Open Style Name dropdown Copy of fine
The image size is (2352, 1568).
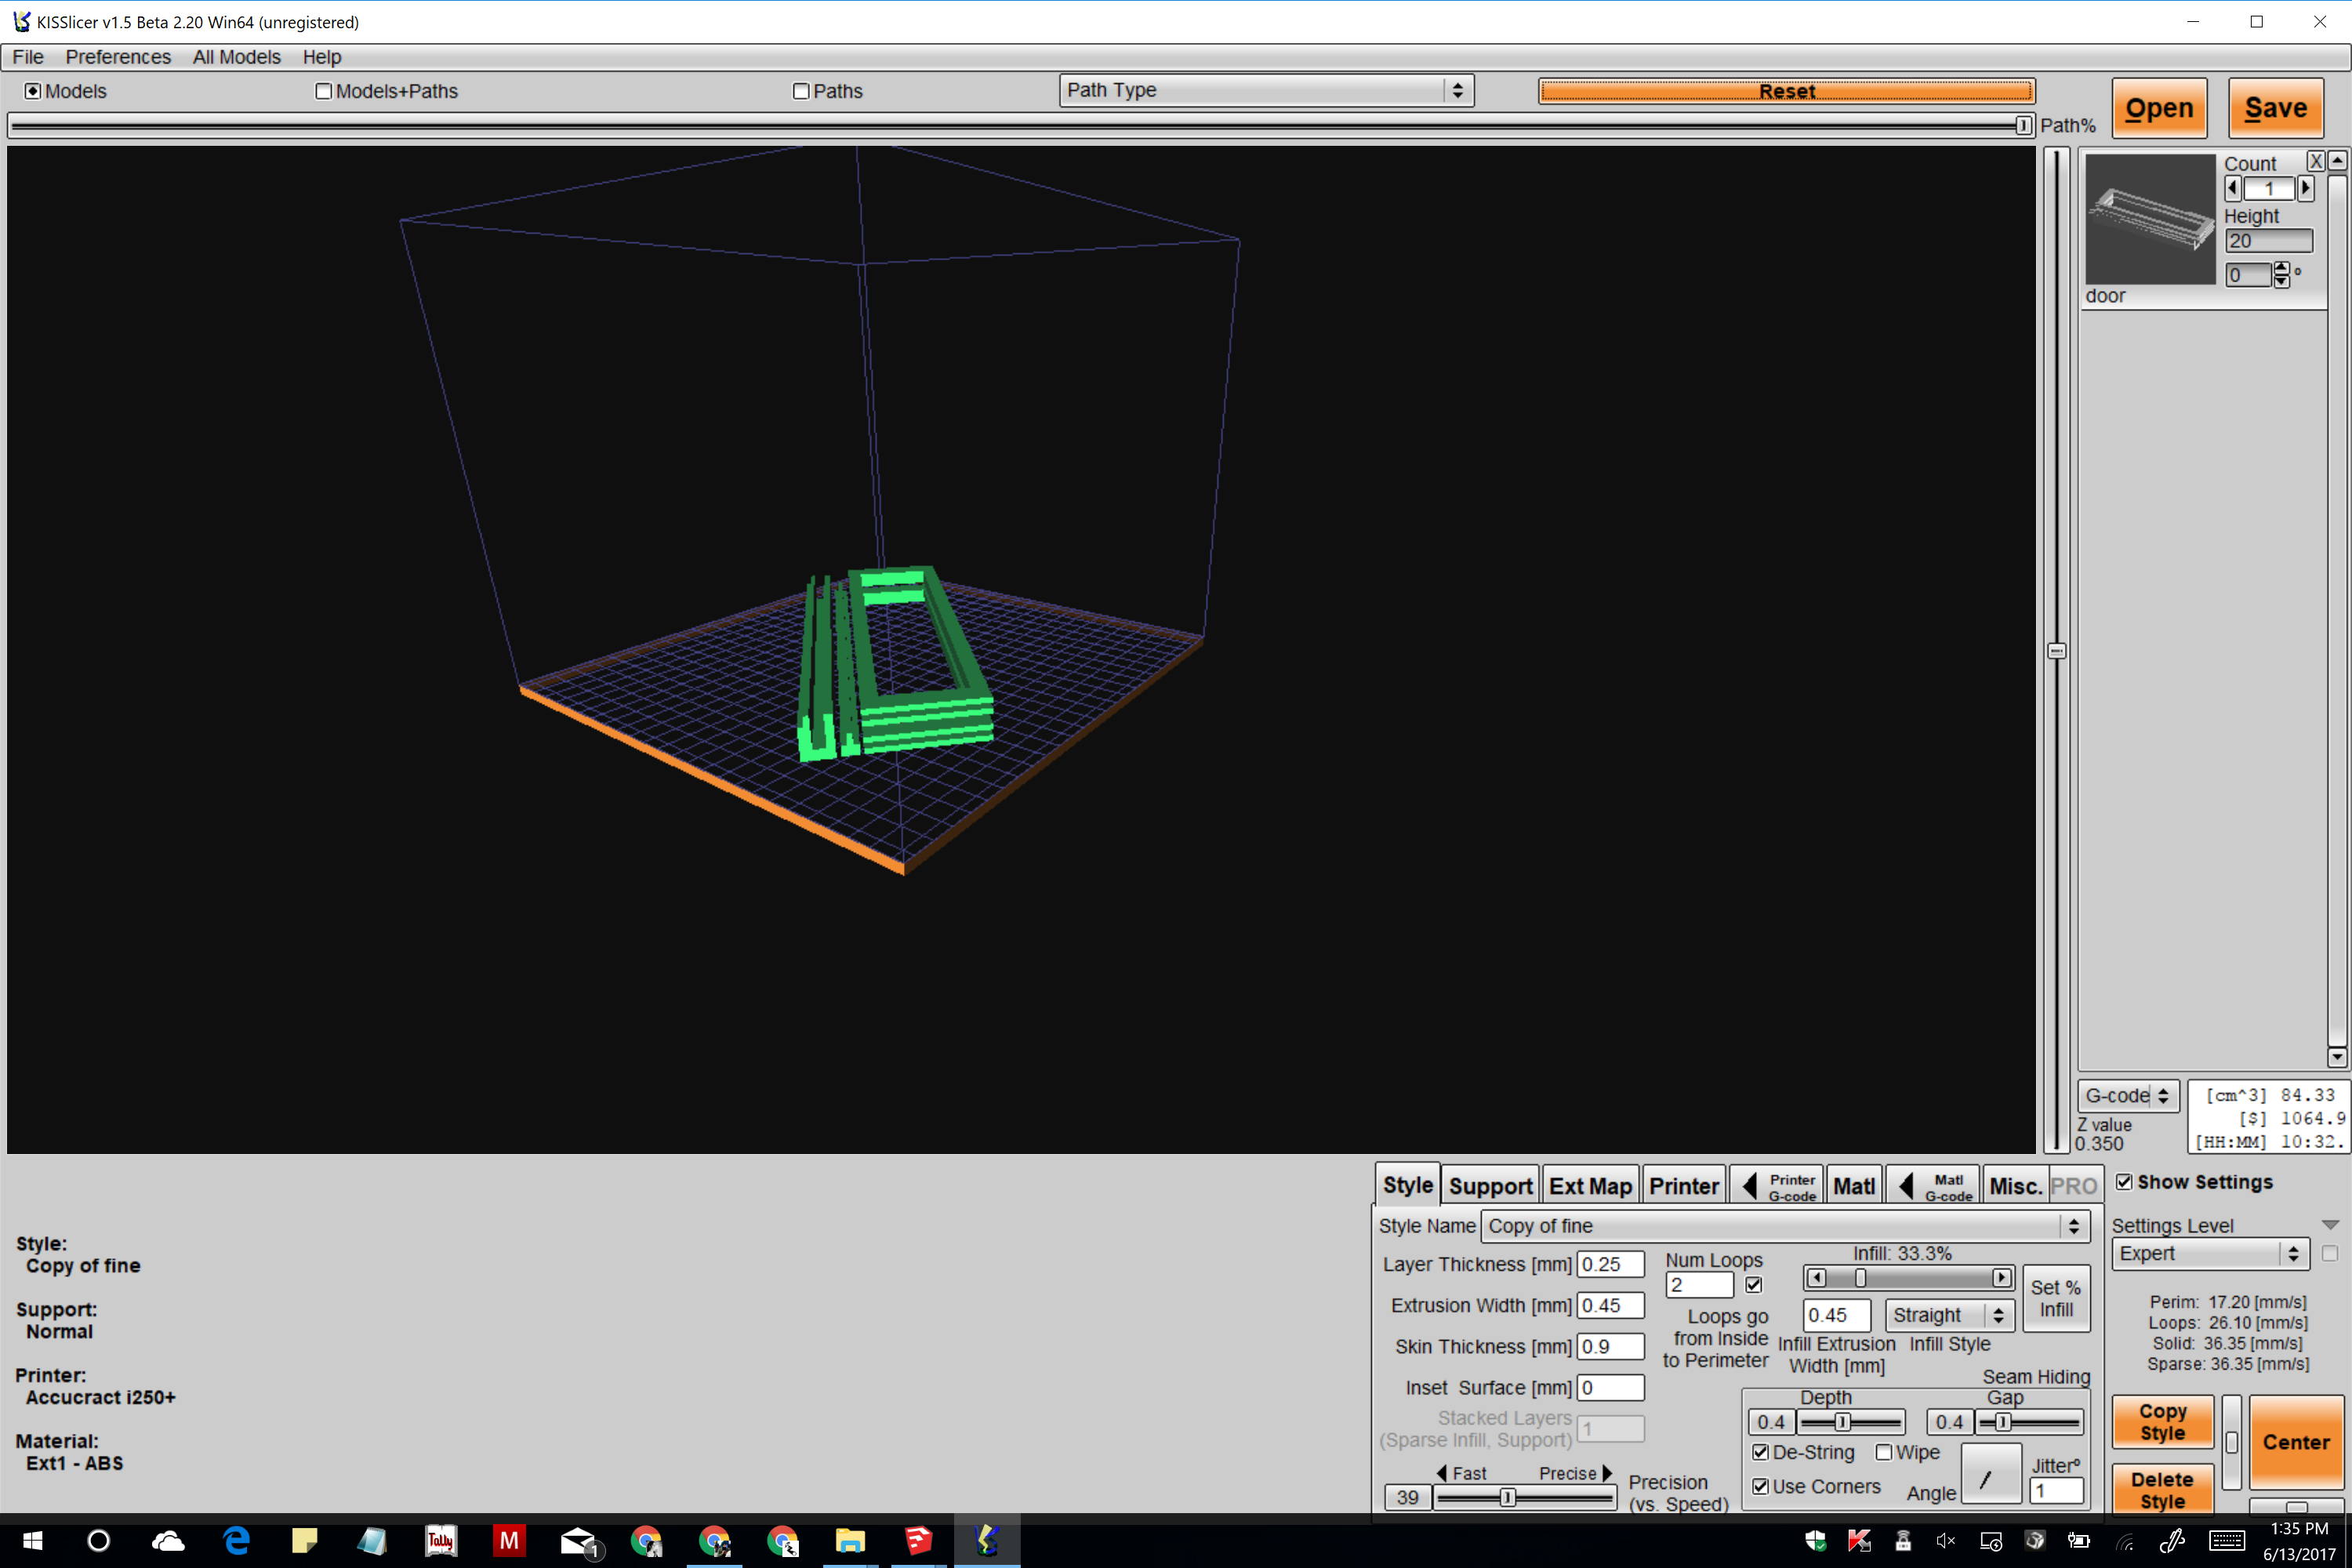[x=1785, y=1226]
